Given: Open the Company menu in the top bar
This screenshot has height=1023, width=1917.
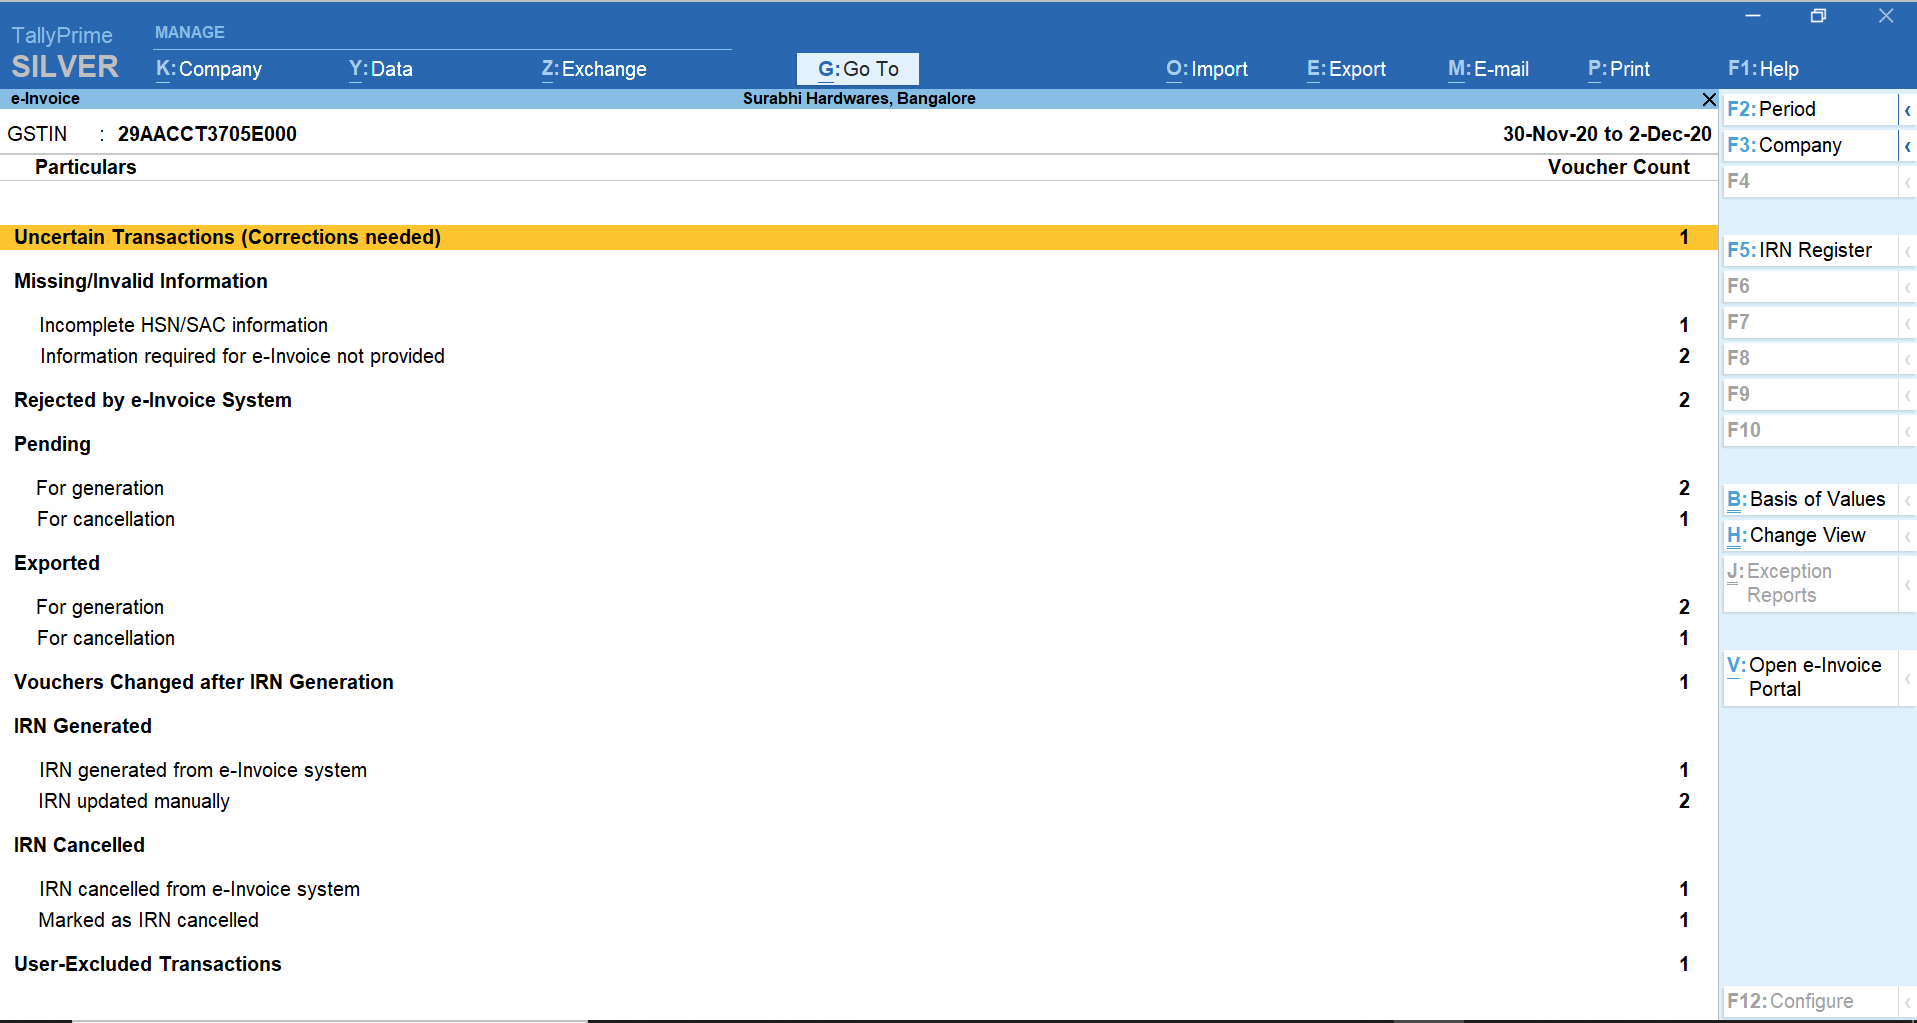Looking at the screenshot, I should [x=208, y=69].
